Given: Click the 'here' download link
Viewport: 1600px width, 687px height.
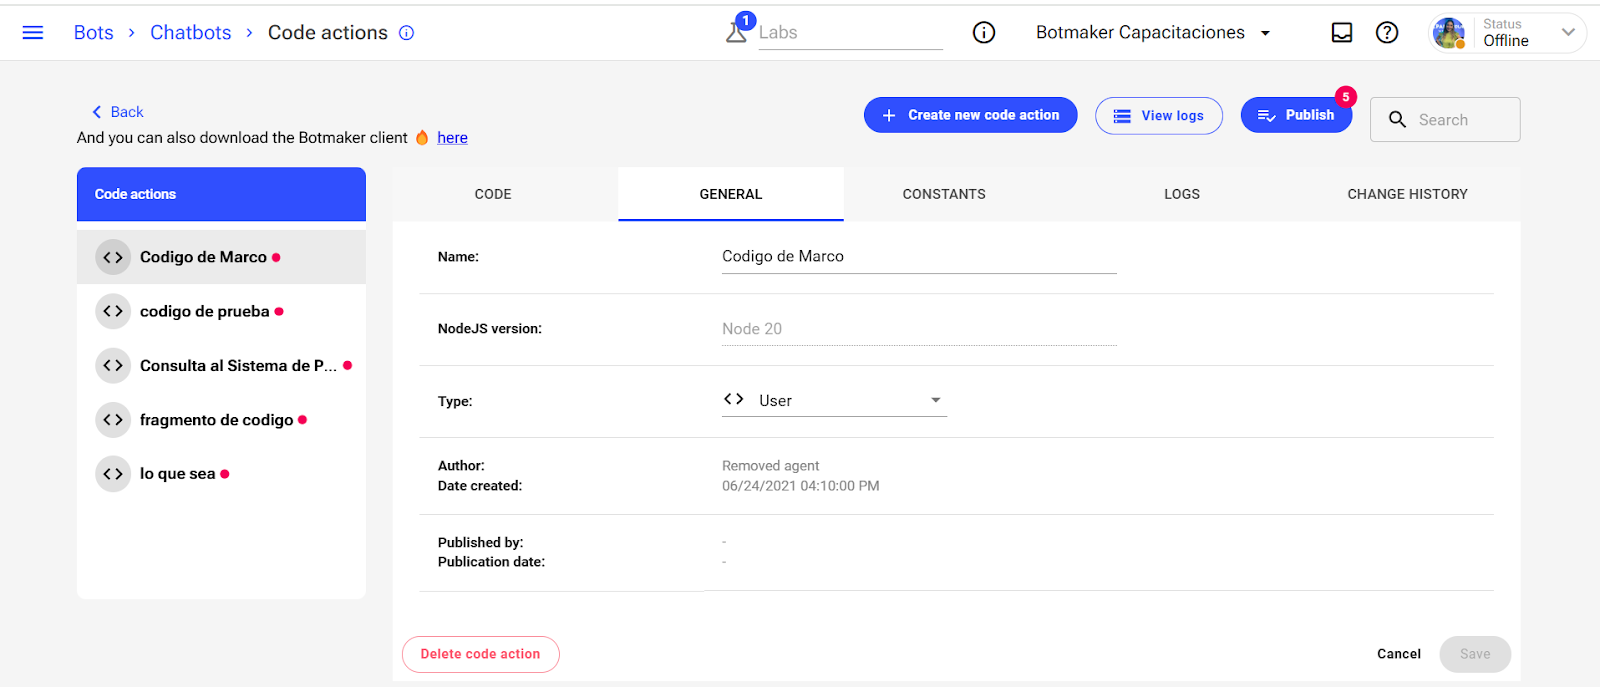Looking at the screenshot, I should (x=452, y=138).
